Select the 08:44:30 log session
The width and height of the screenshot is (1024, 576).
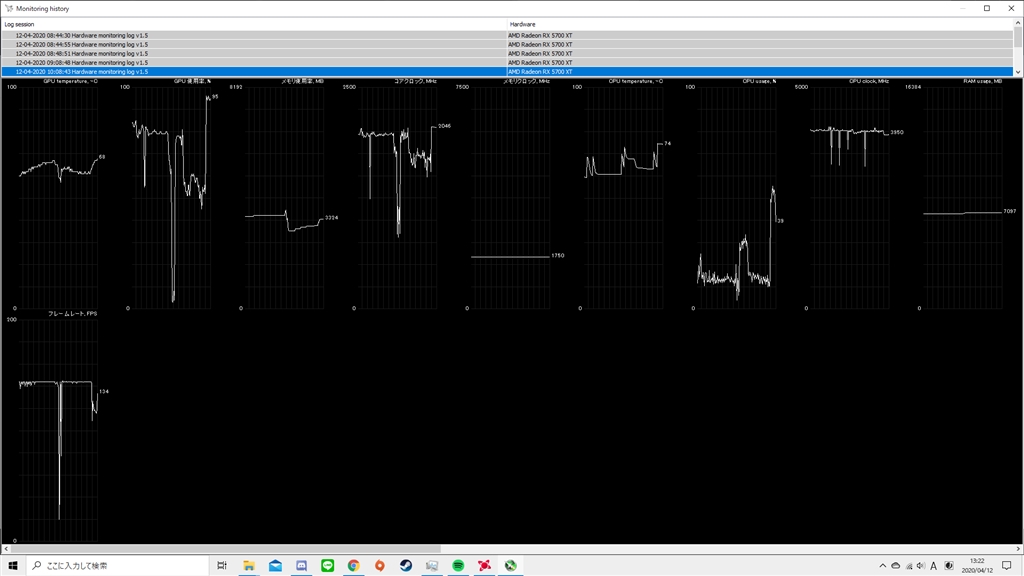[507, 35]
